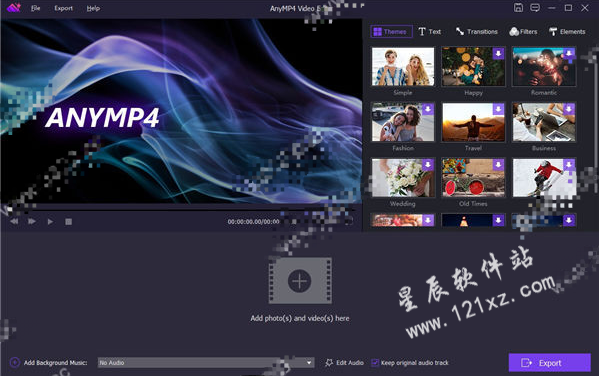Switch to the Filters tab

click(x=523, y=31)
